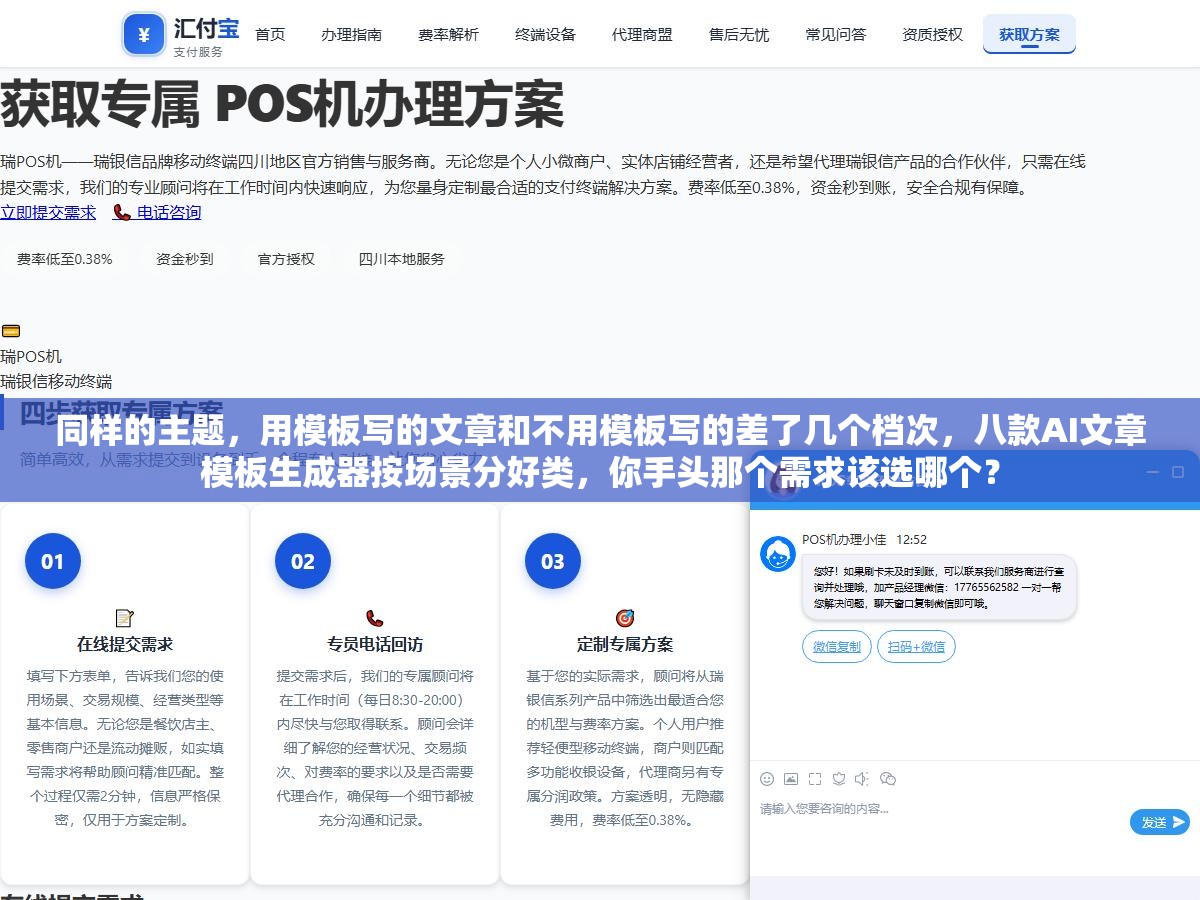Click the 01 step circle
1200x900 pixels.
(53, 561)
